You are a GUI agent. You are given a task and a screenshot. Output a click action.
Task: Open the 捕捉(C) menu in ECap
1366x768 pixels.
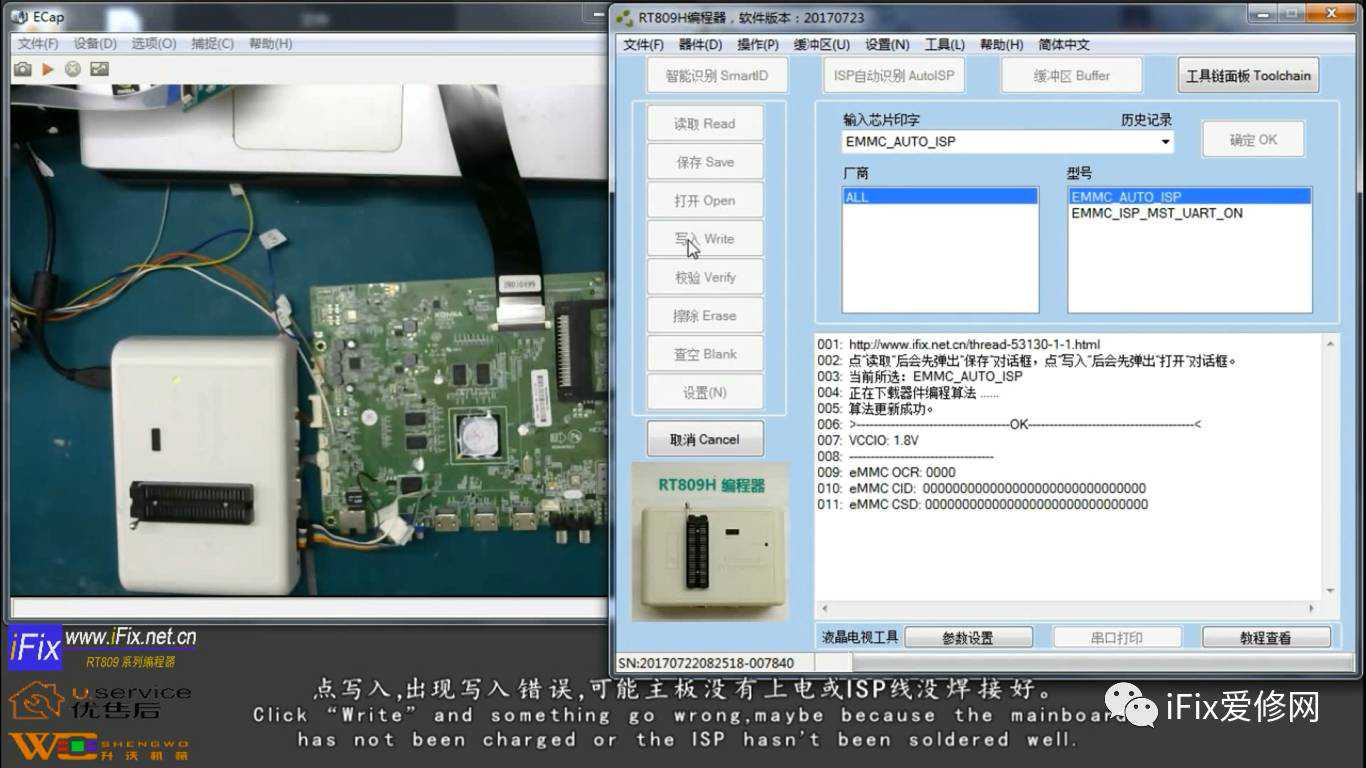pos(212,43)
